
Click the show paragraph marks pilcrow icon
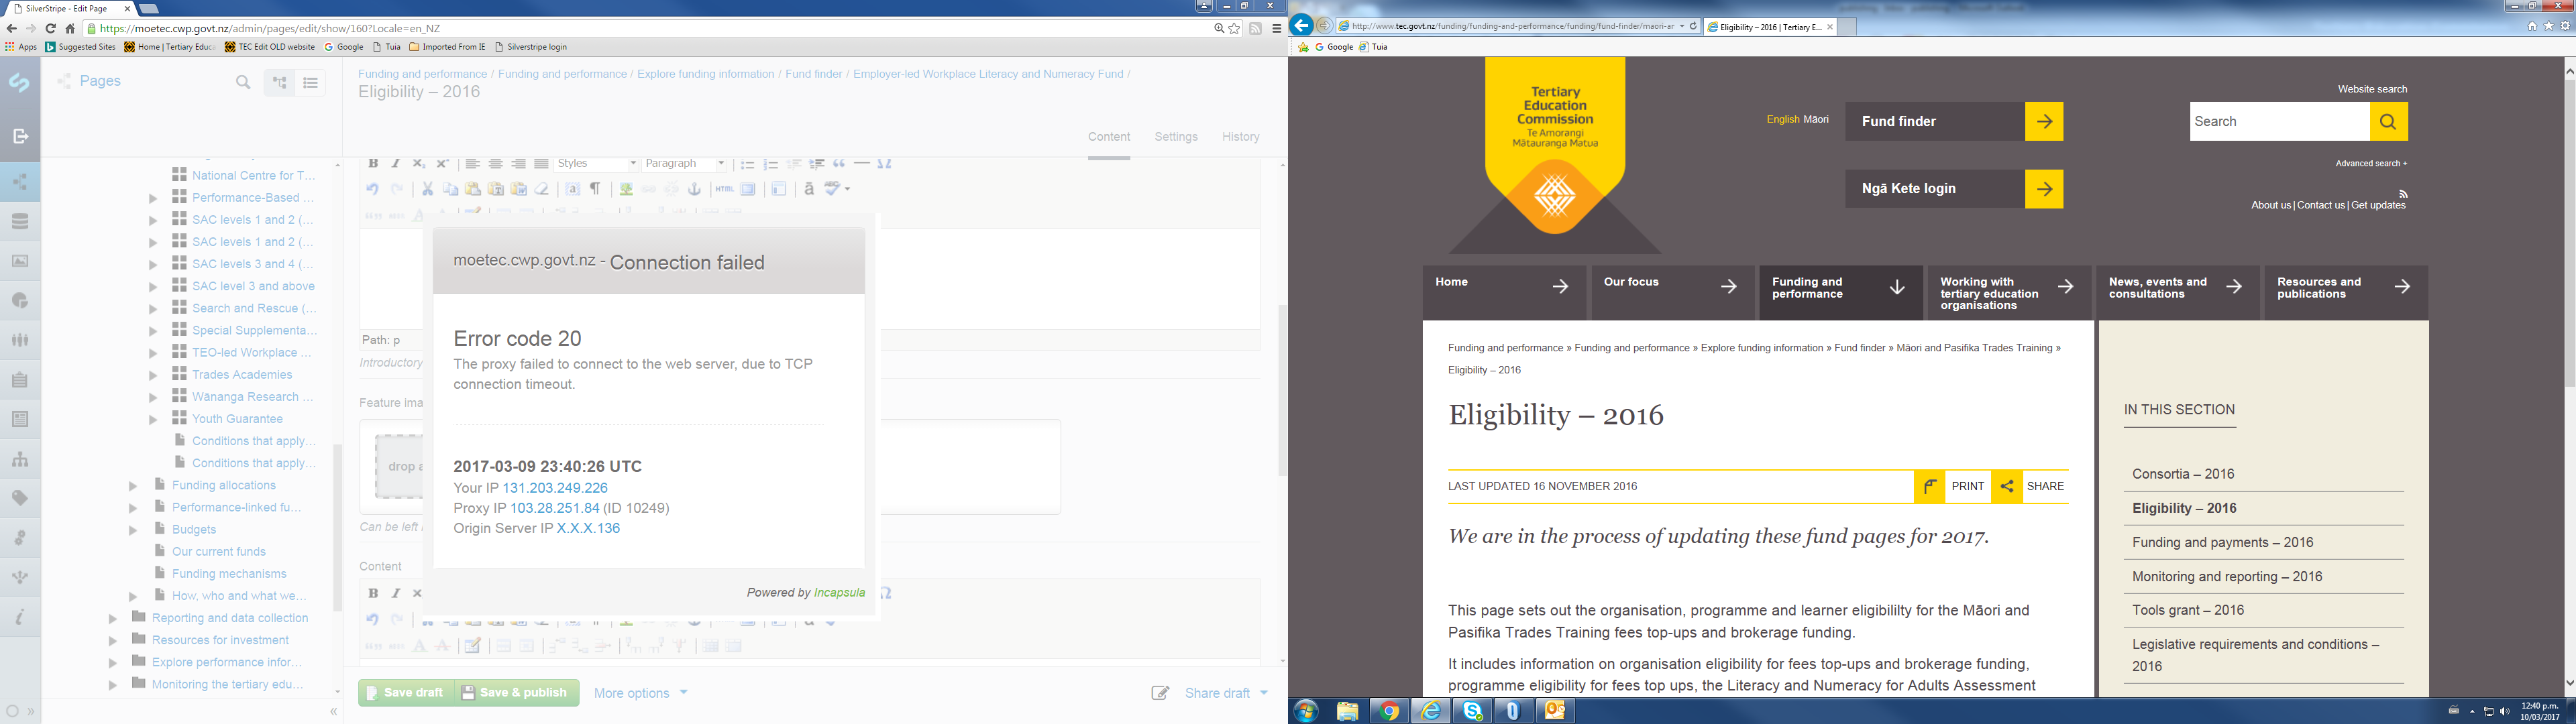[595, 189]
